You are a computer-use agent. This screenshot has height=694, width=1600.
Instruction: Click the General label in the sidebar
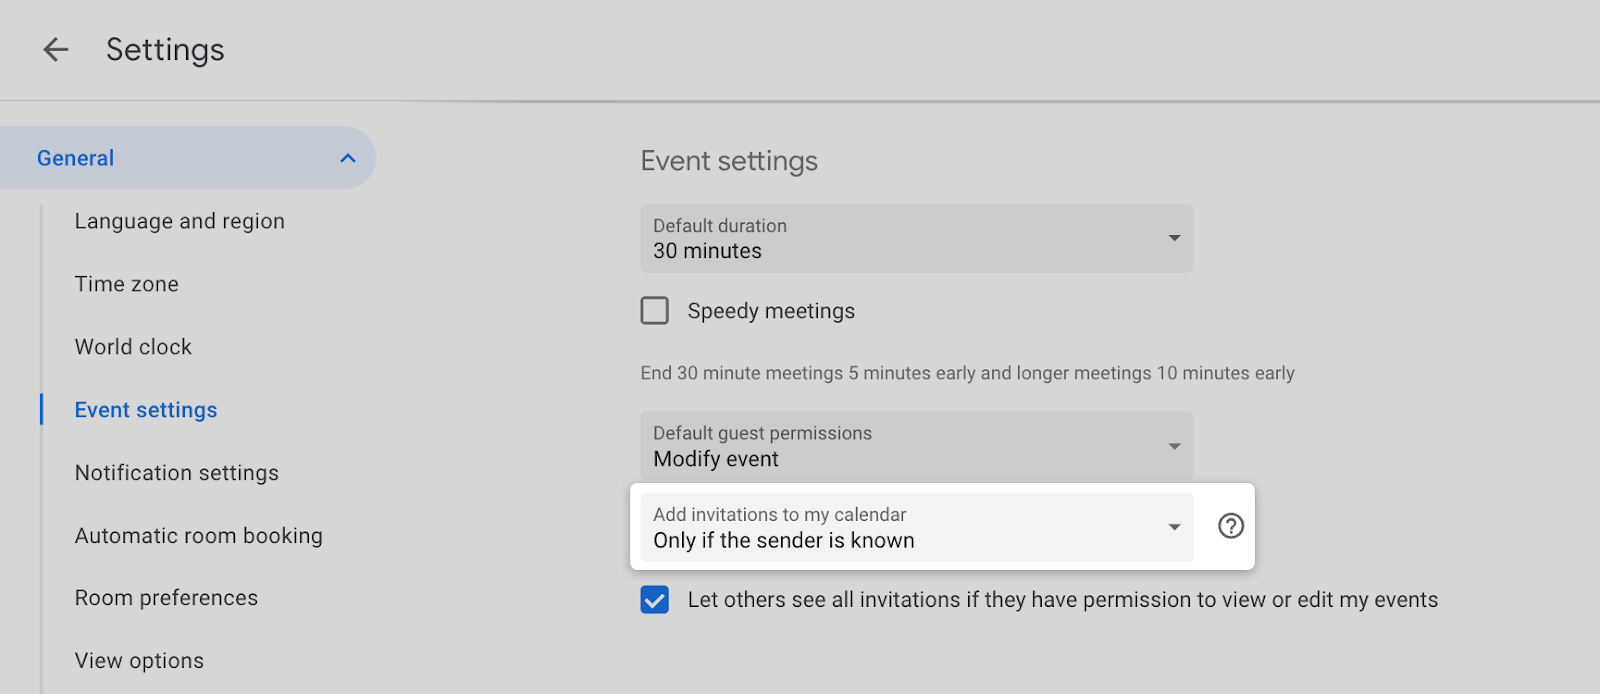(x=76, y=158)
